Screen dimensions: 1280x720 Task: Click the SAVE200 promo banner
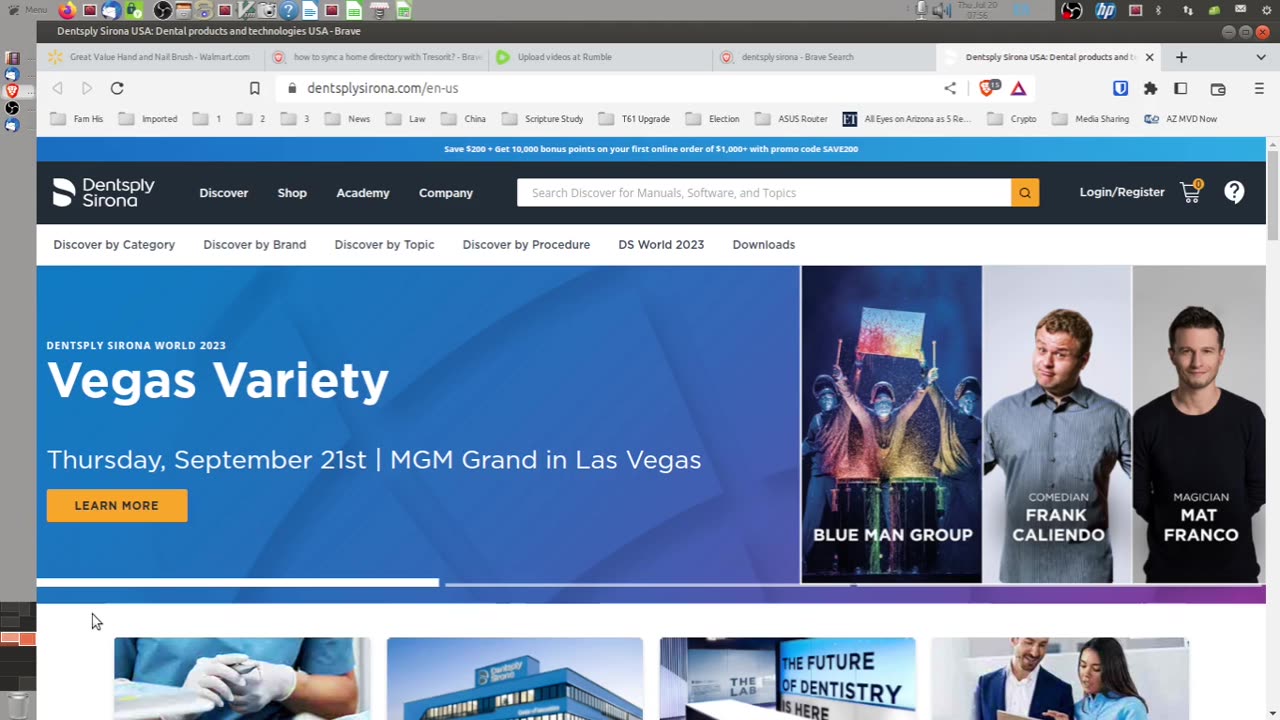[x=651, y=149]
